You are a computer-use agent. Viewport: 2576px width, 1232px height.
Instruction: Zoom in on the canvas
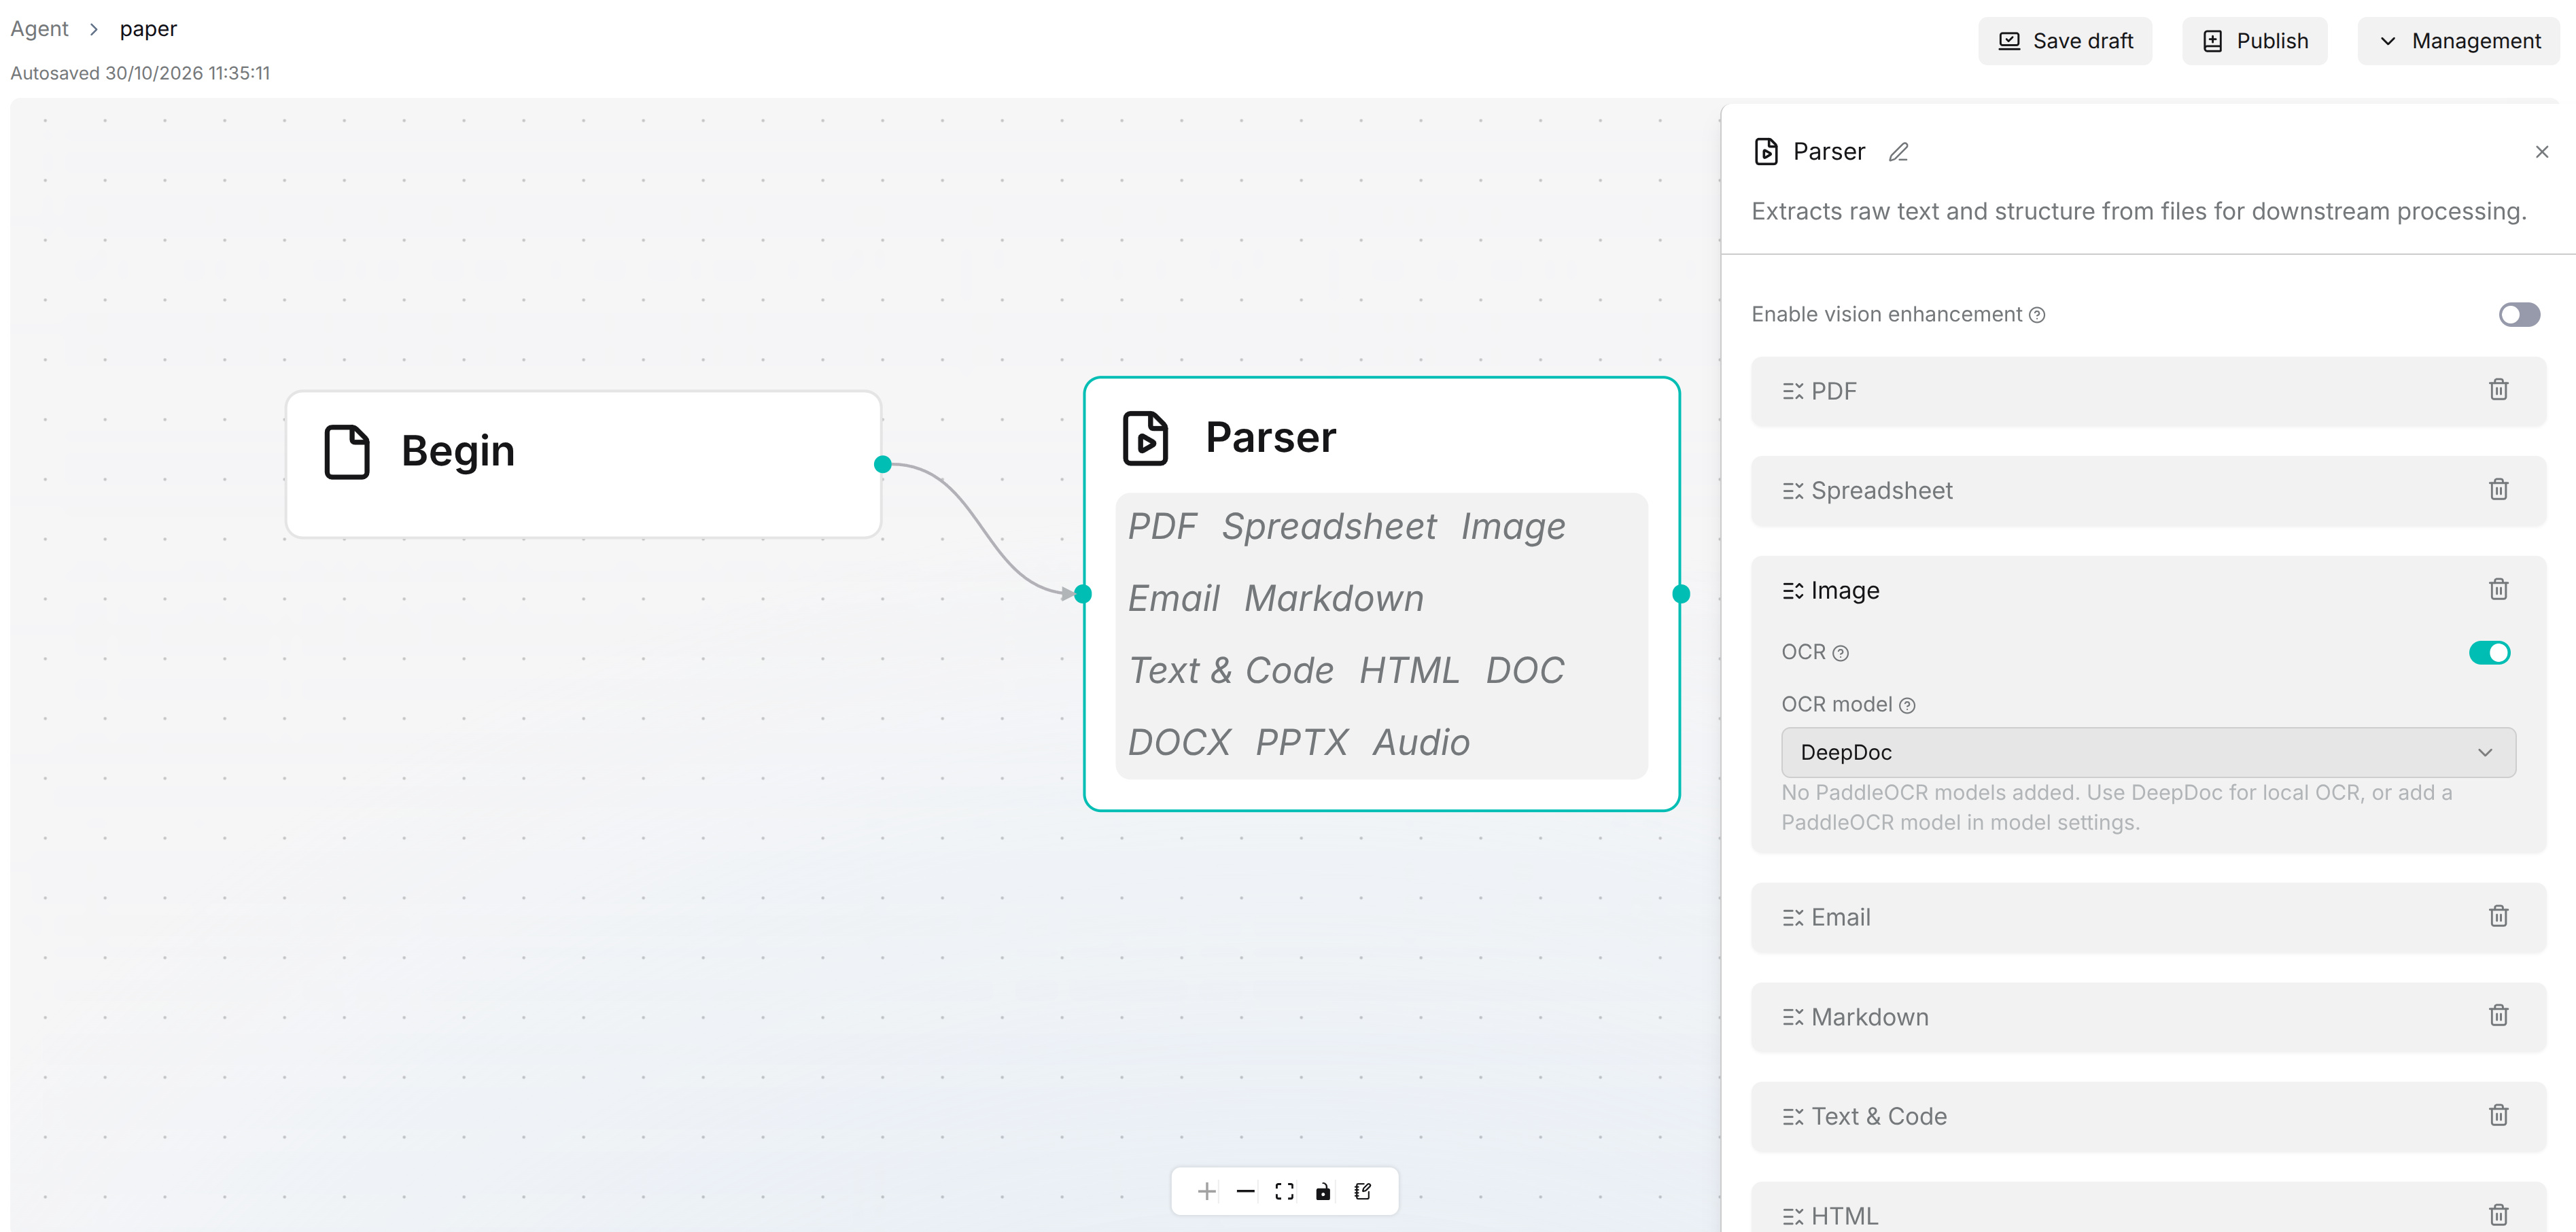(x=1206, y=1191)
